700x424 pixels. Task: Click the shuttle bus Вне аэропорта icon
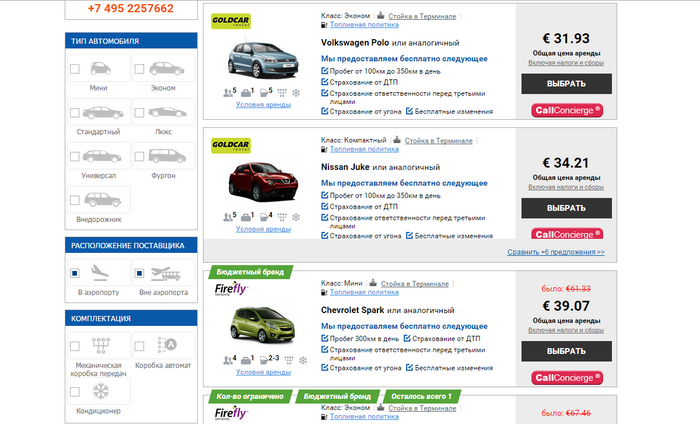click(x=166, y=273)
